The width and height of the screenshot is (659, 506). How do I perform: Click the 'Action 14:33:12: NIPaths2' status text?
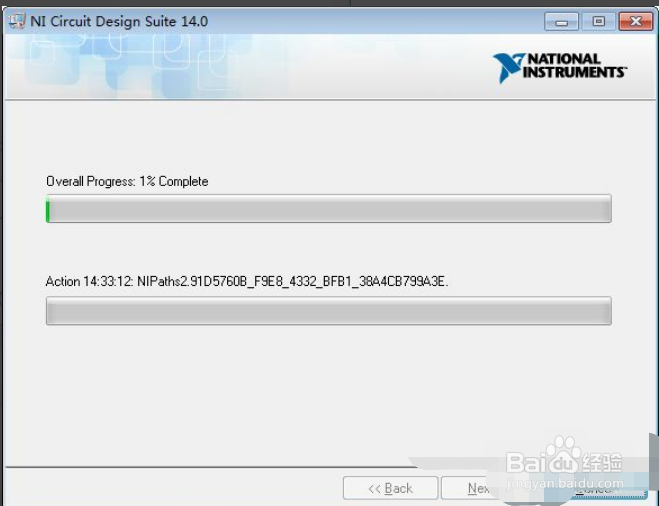[x=247, y=281]
